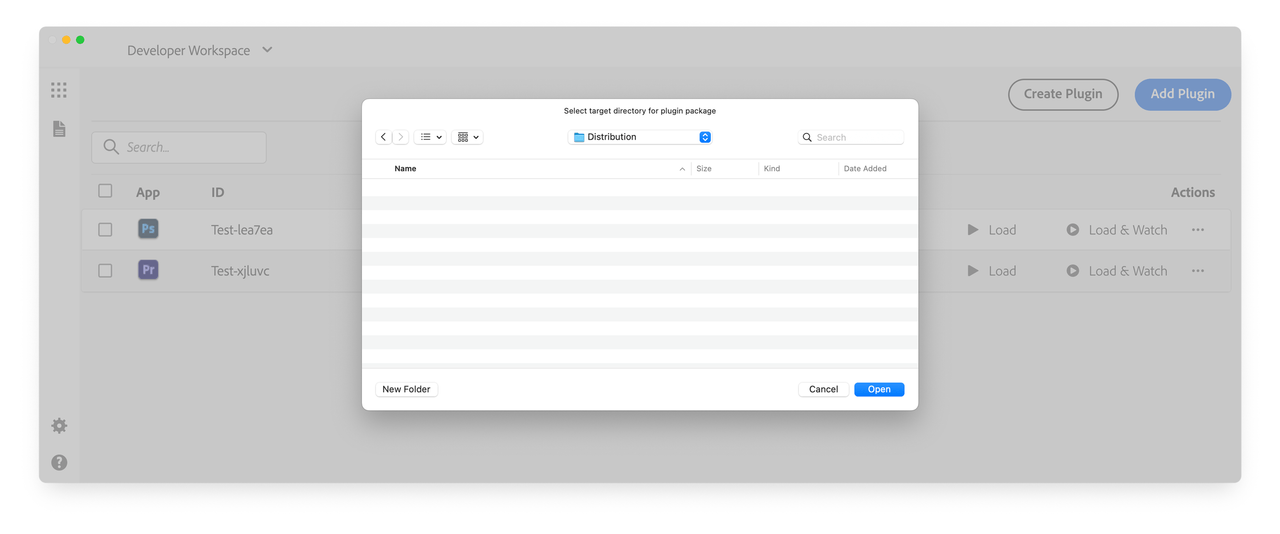Sort by Size column
Viewport: 1280px width, 534px height.
click(x=704, y=169)
